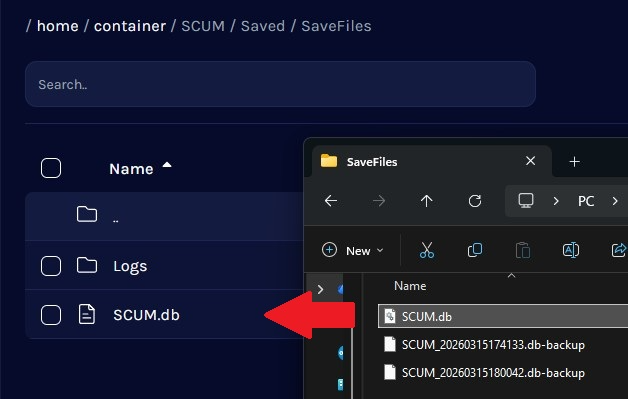Check the SCUM.db file checkbox
Screen dimensions: 628x399
pyautogui.click(x=51, y=315)
